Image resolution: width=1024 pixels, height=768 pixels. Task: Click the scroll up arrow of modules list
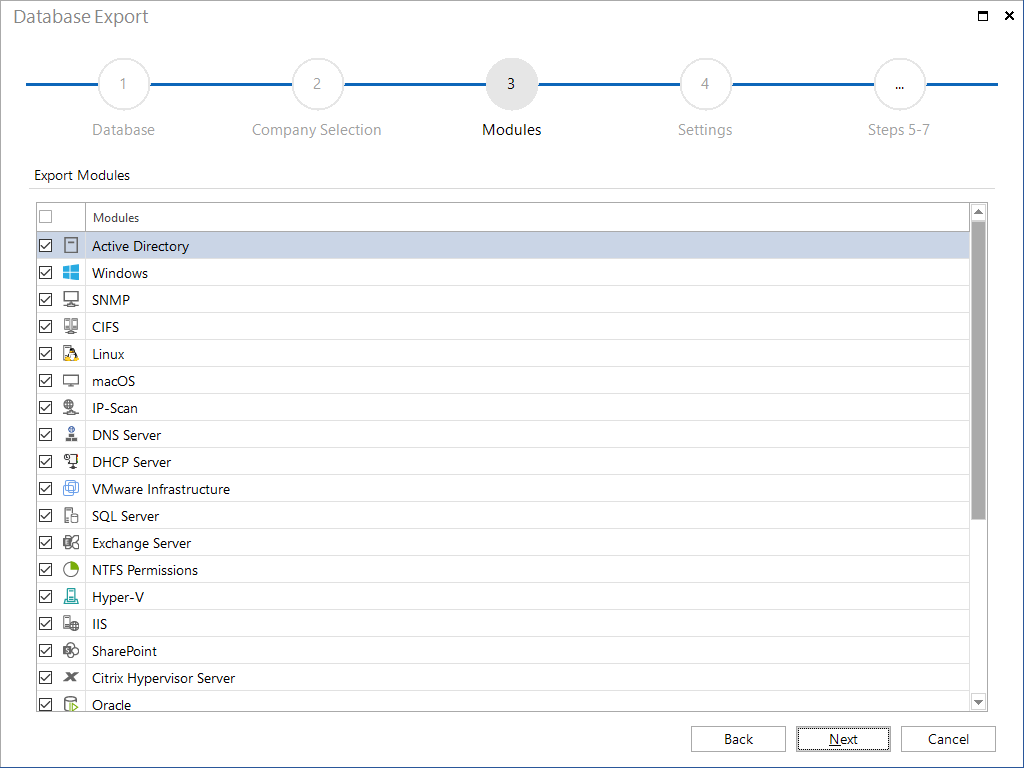[x=978, y=212]
